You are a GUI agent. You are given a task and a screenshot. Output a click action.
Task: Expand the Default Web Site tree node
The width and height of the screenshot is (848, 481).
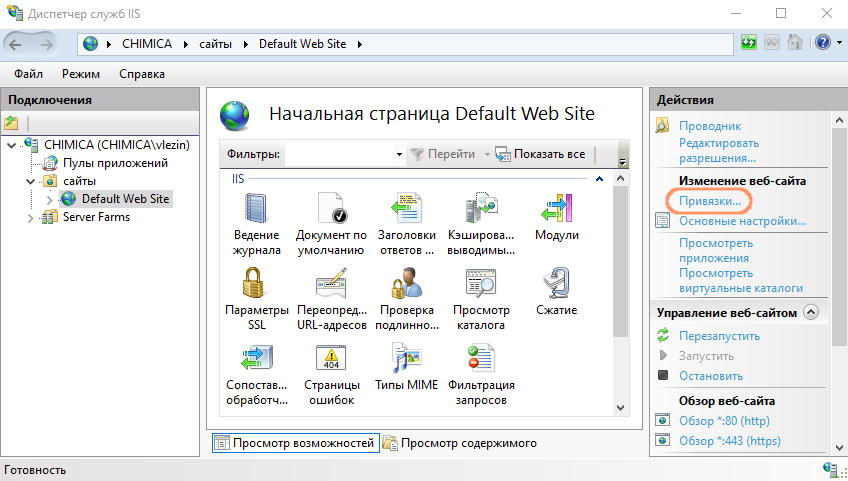pyautogui.click(x=50, y=199)
